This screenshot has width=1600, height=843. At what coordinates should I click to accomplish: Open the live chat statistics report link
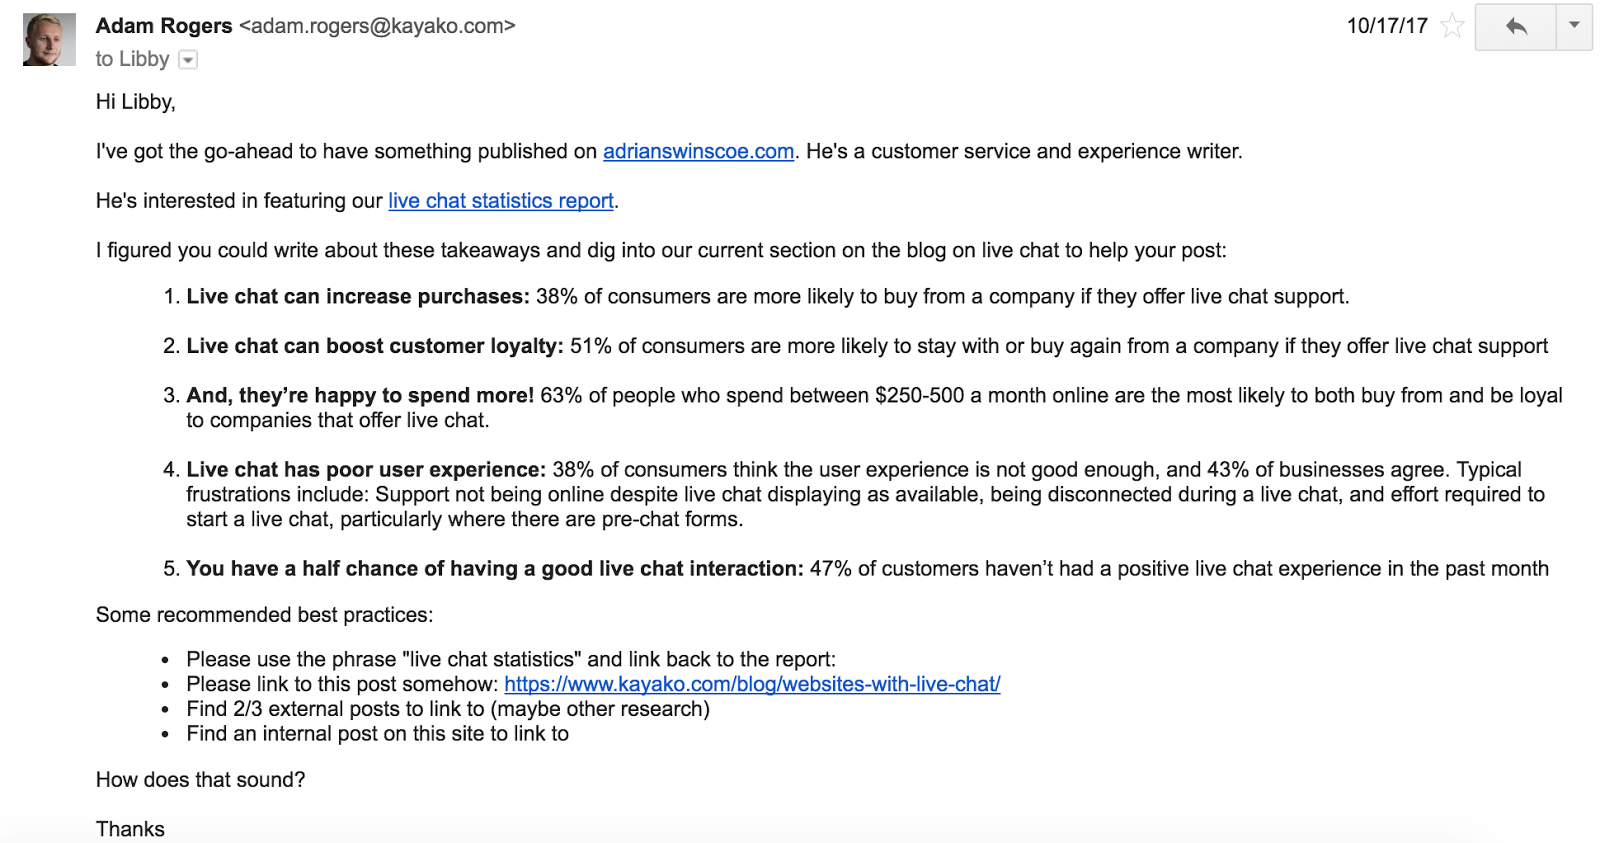tap(500, 201)
